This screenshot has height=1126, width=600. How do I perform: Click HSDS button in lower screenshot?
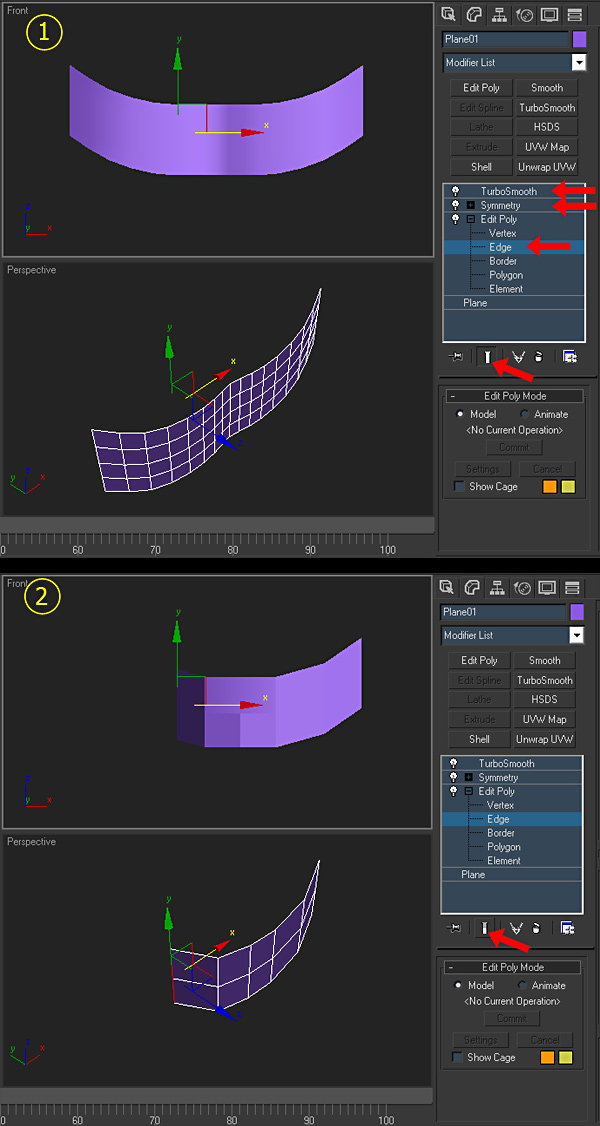(545, 699)
